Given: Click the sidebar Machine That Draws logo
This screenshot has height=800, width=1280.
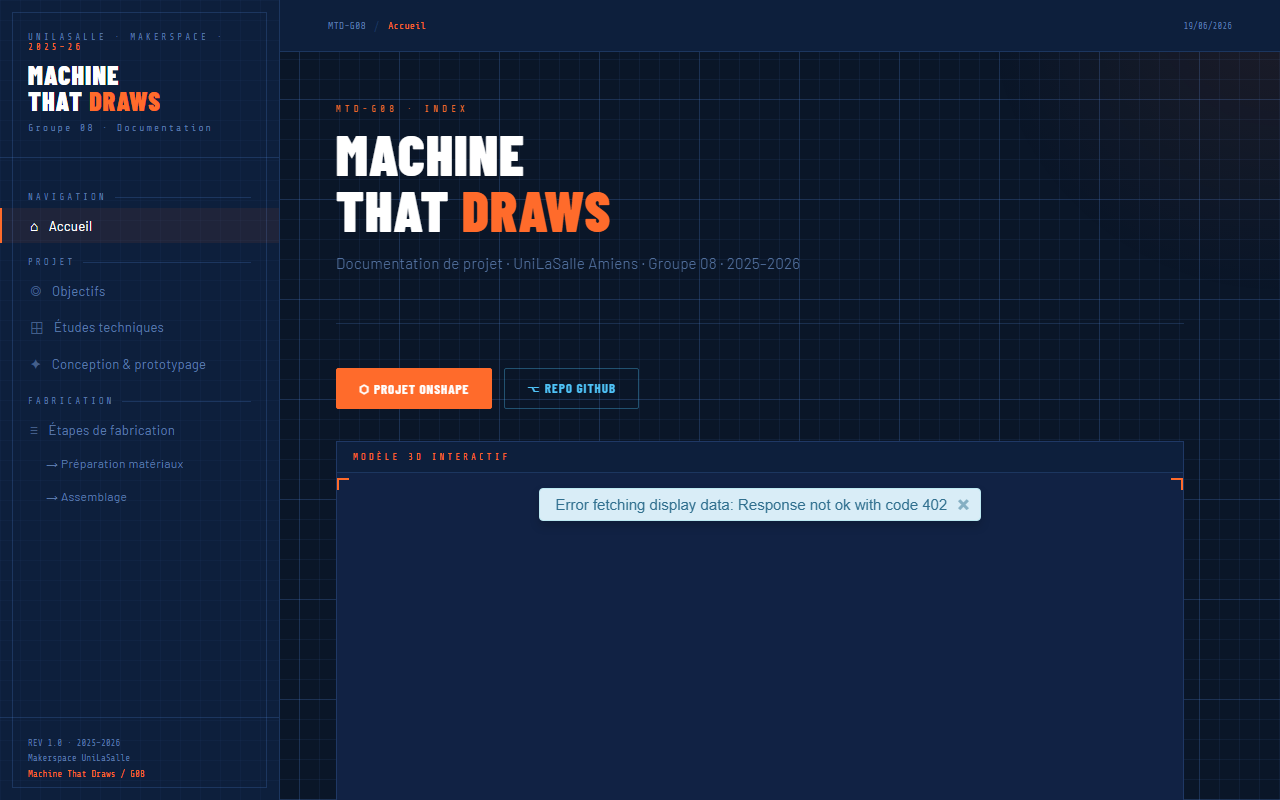Looking at the screenshot, I should click(x=94, y=89).
